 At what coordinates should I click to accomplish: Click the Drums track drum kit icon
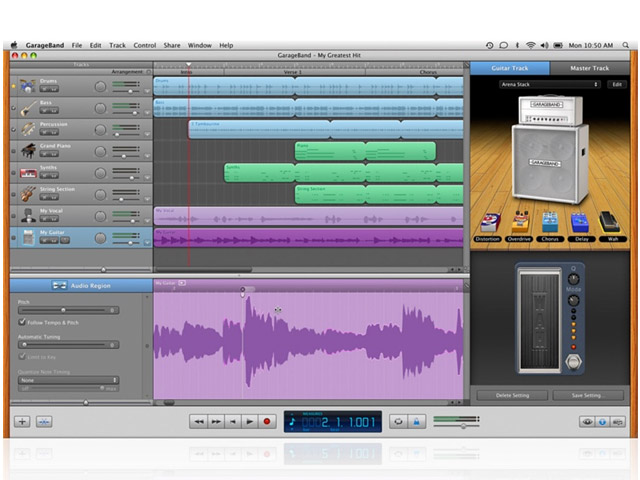point(28,86)
